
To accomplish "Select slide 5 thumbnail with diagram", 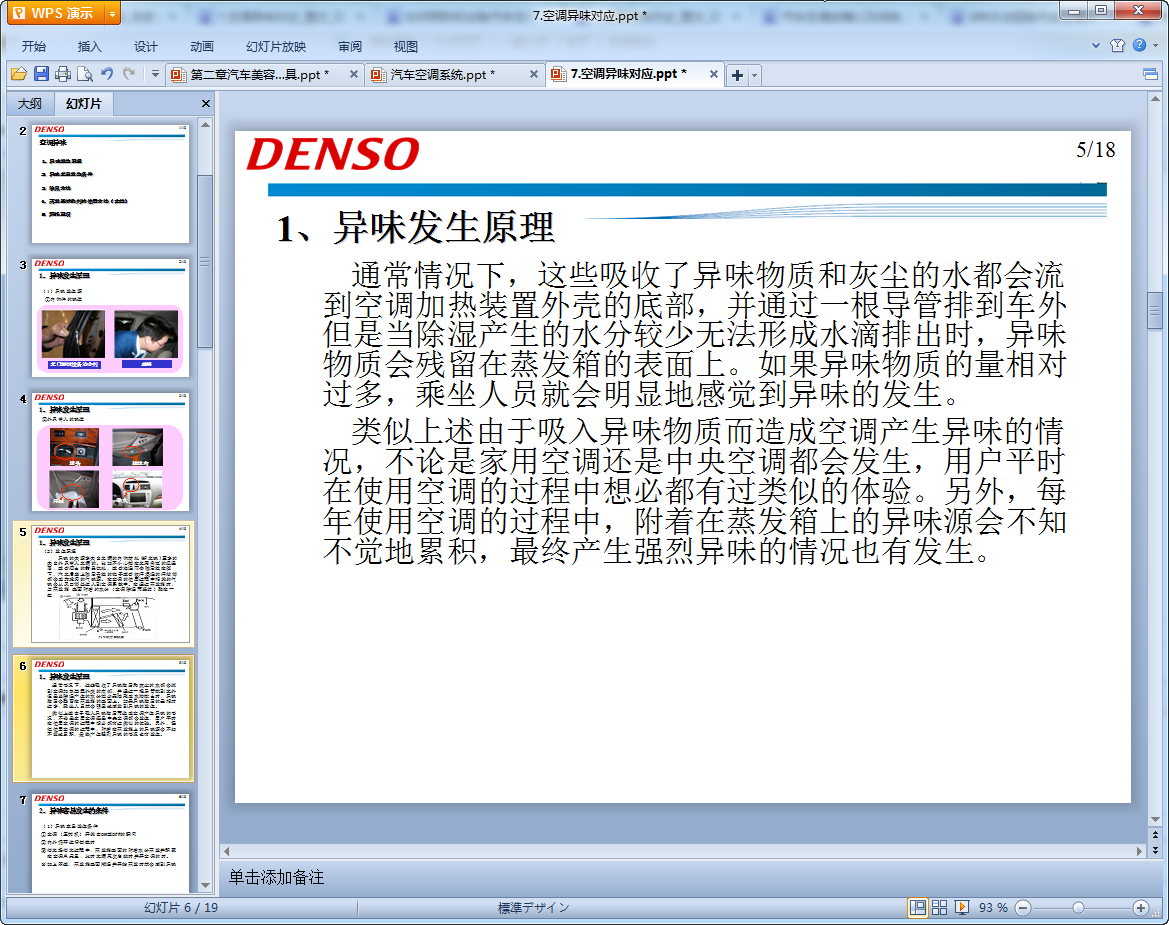I will [110, 584].
